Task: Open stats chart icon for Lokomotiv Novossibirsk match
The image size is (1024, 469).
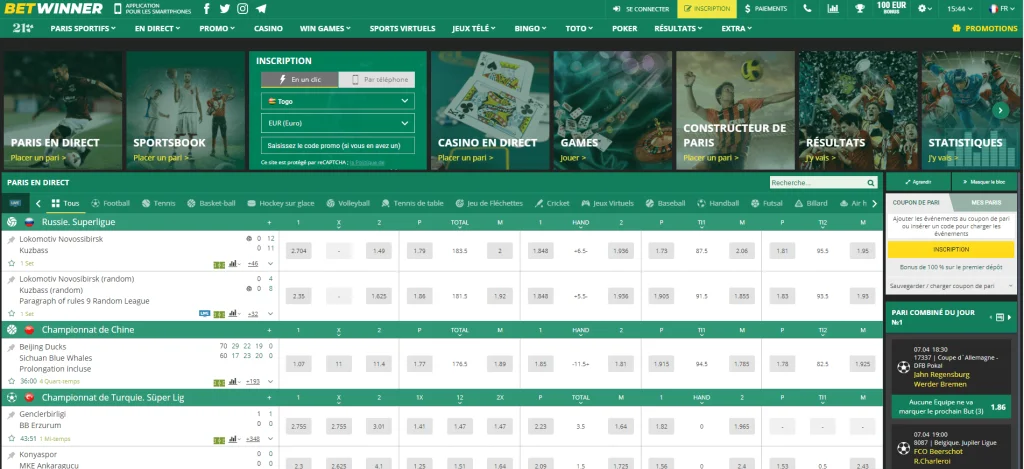Action: pyautogui.click(x=232, y=264)
